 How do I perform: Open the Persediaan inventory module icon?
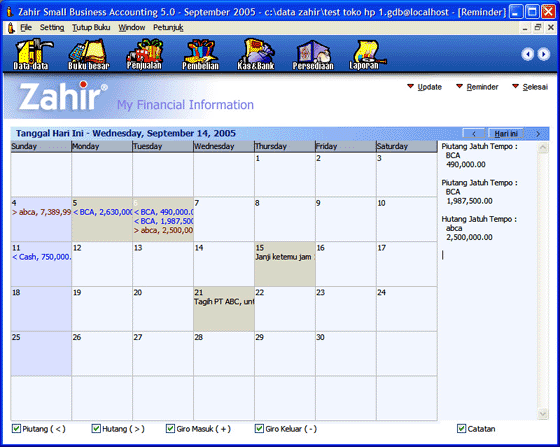pos(313,54)
